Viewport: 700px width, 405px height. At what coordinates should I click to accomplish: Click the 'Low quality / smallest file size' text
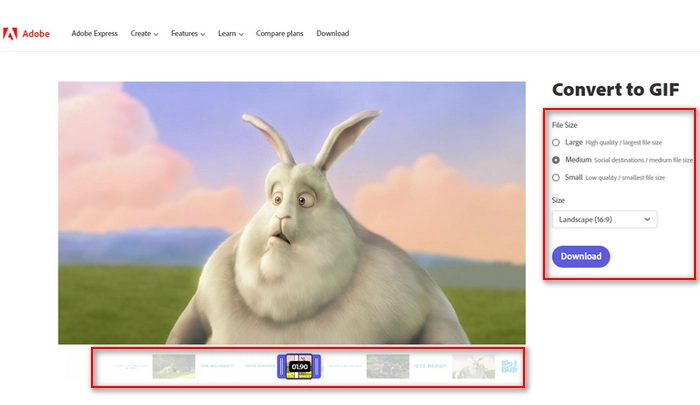coord(625,178)
